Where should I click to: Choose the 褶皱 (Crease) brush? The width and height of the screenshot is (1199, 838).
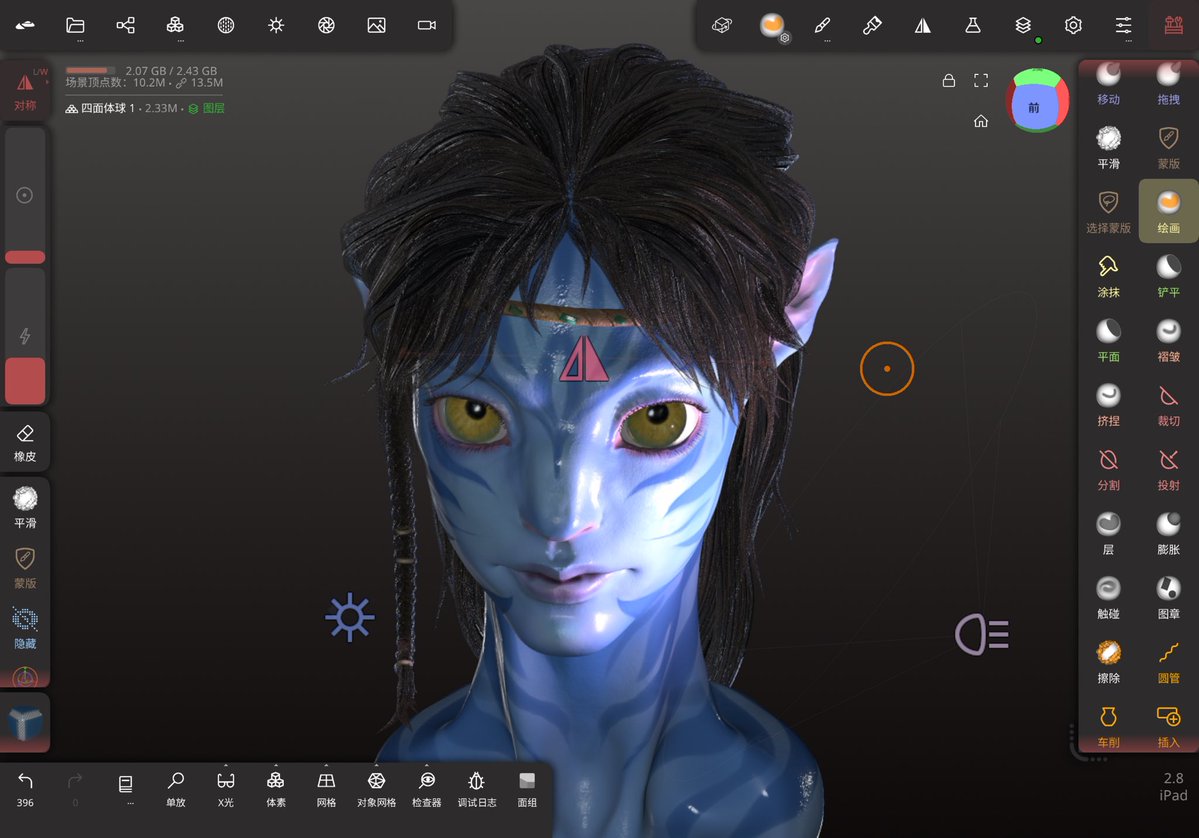tap(1168, 340)
